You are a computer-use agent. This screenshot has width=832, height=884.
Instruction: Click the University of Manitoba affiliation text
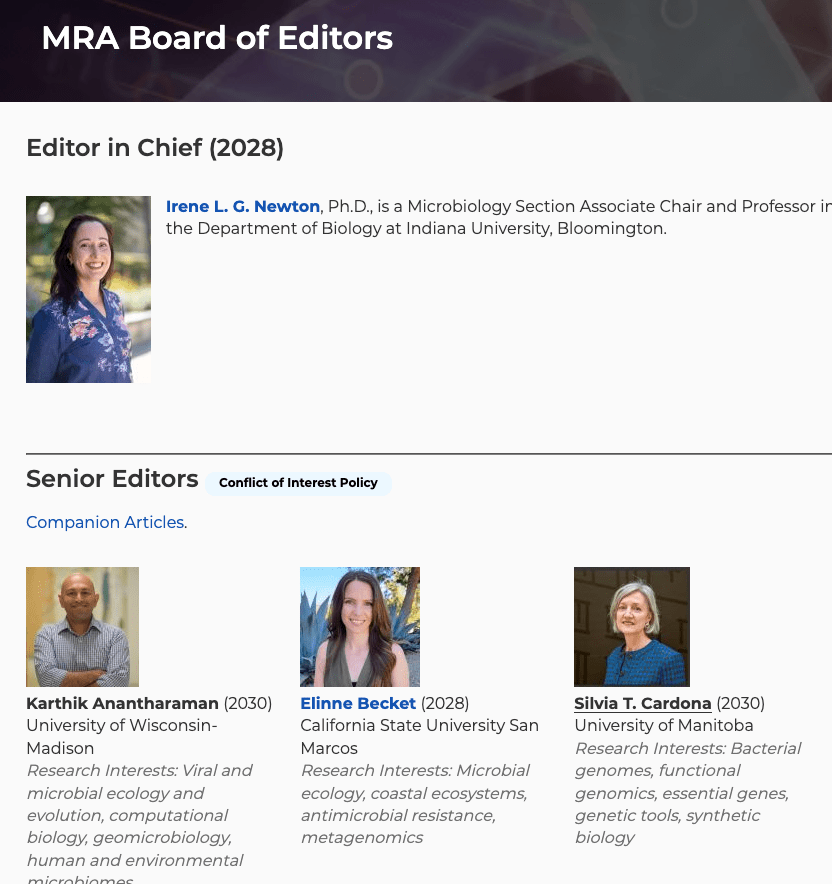click(663, 725)
